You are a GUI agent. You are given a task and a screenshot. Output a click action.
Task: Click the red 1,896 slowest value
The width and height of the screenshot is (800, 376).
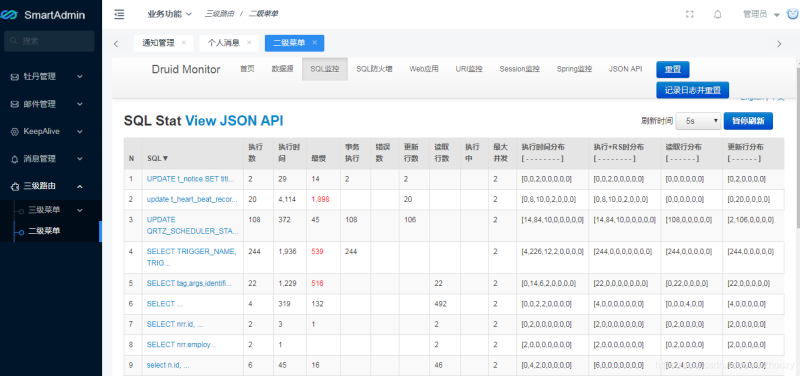coord(320,199)
